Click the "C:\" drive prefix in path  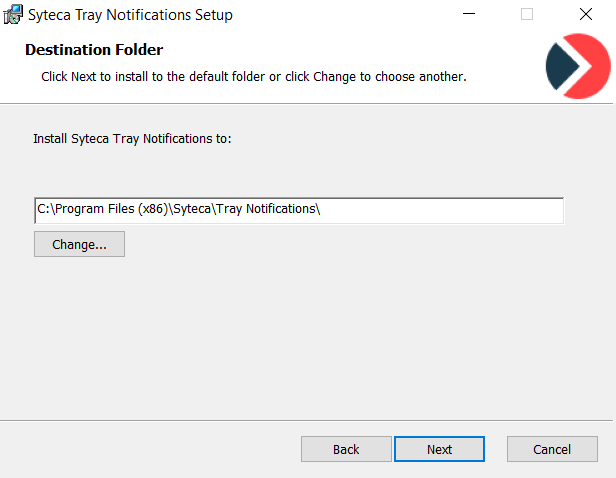[x=45, y=209]
